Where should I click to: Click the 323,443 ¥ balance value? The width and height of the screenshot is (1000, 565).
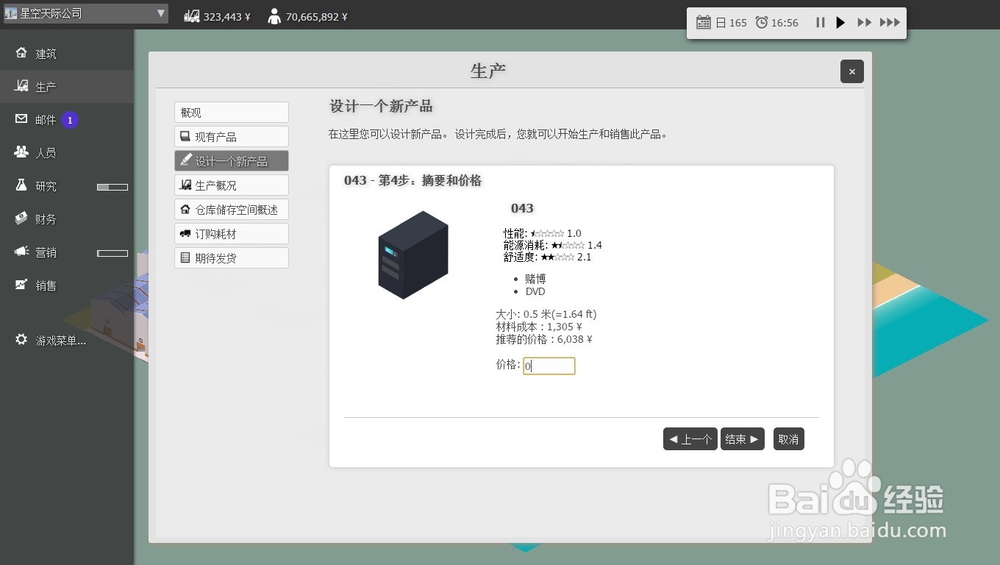226,17
